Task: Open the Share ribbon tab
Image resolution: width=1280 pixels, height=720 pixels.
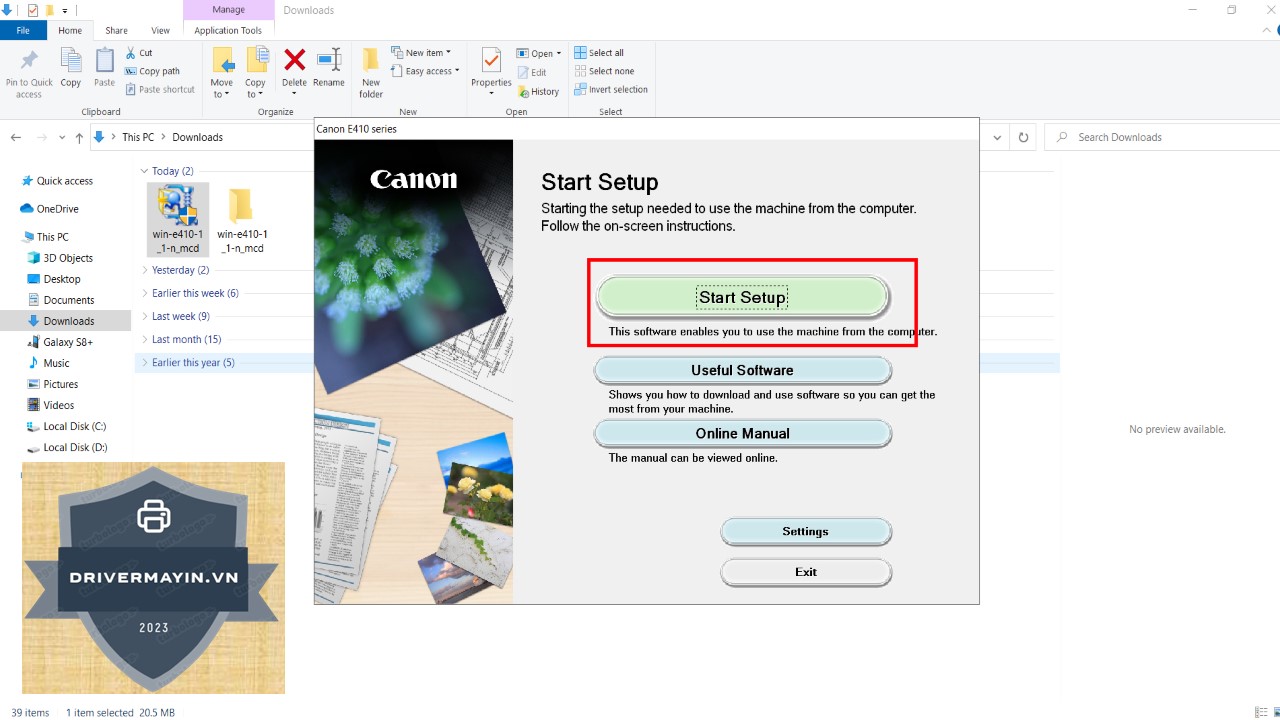Action: (x=116, y=31)
